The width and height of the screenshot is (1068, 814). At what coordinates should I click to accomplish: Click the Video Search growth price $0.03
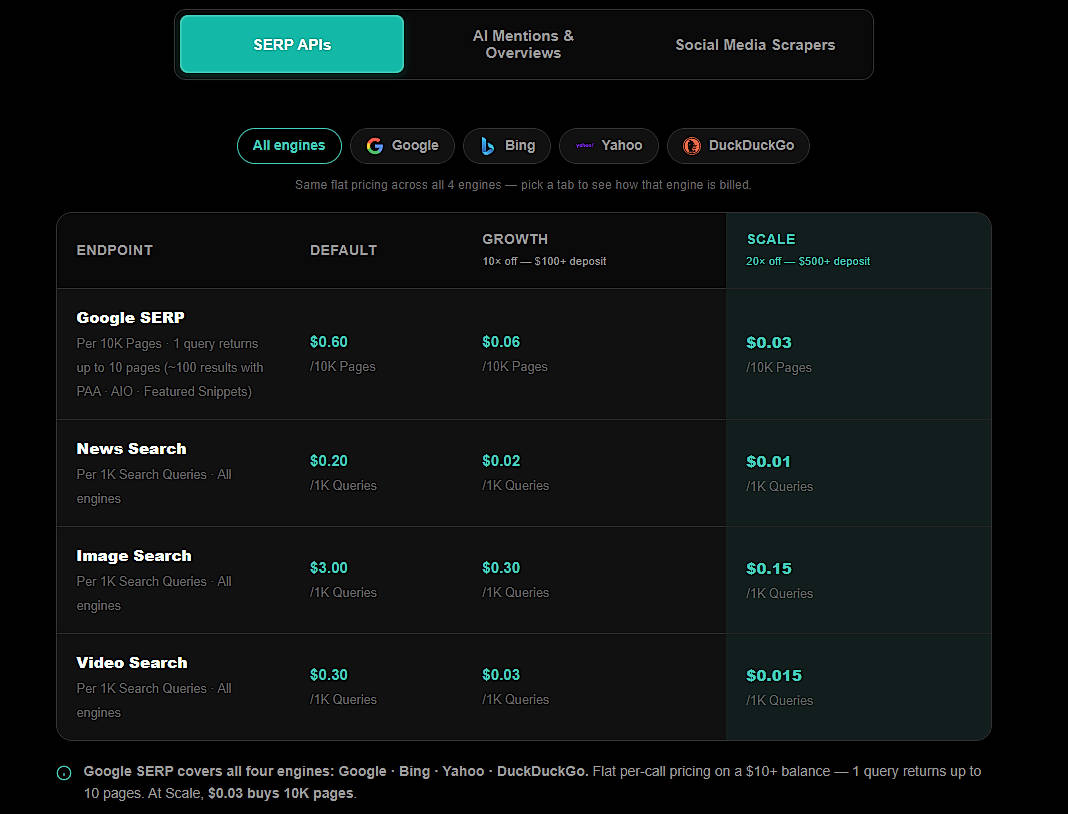[501, 675]
